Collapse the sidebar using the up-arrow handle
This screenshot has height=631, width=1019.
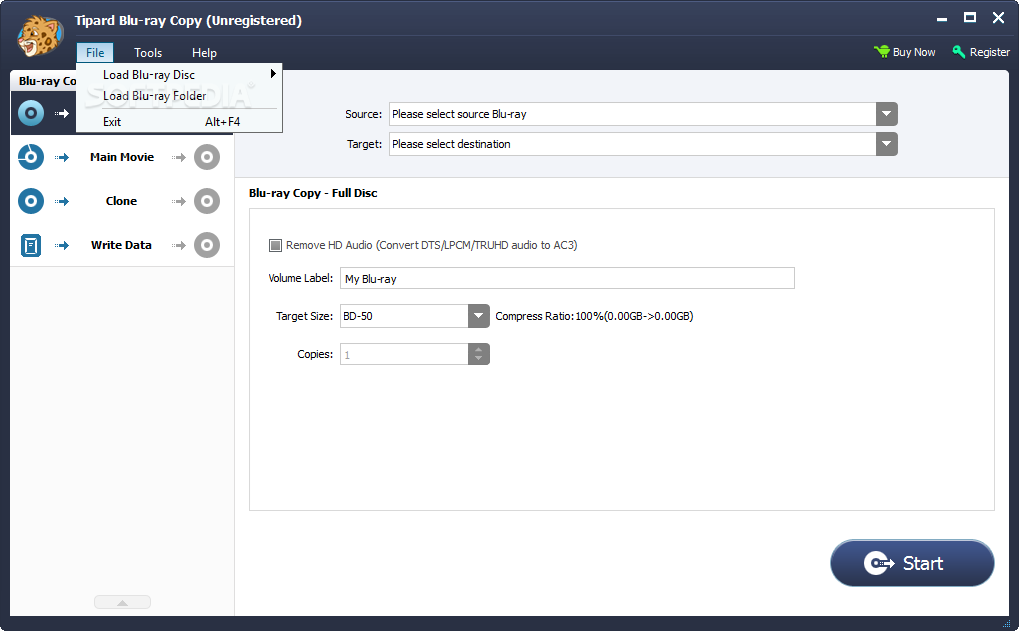coord(122,602)
